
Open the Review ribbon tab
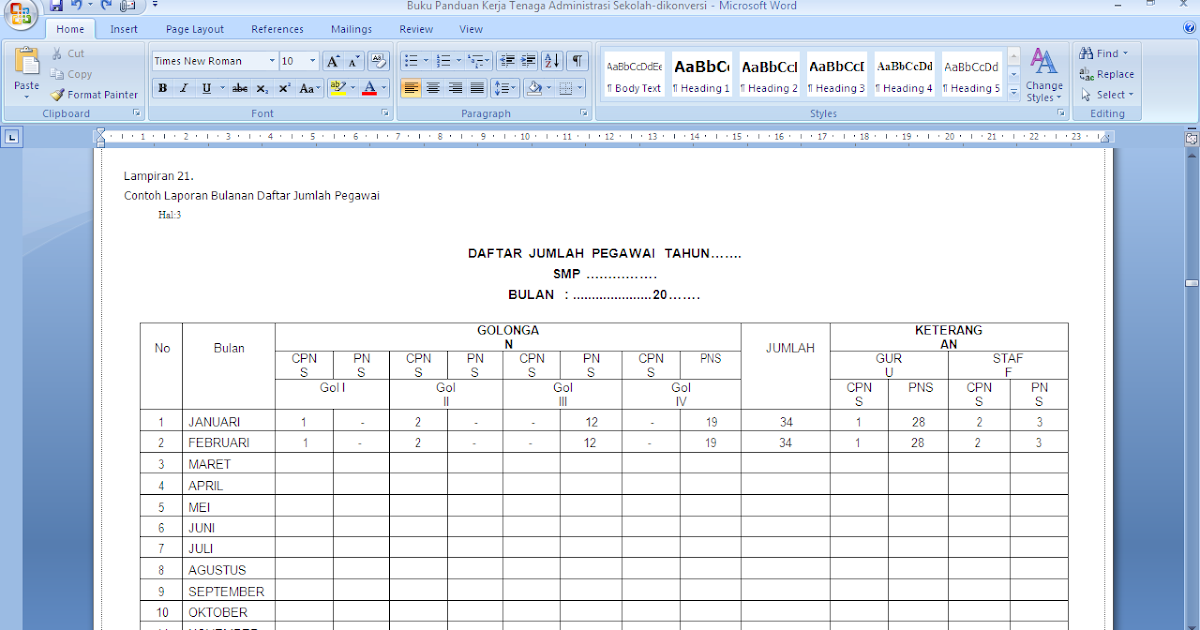pyautogui.click(x=415, y=29)
